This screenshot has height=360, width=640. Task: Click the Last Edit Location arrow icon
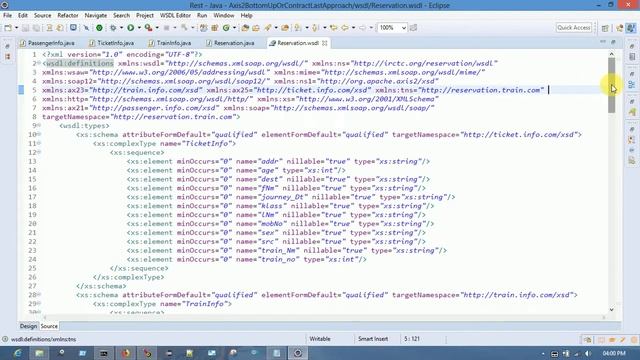pyautogui.click(x=333, y=28)
